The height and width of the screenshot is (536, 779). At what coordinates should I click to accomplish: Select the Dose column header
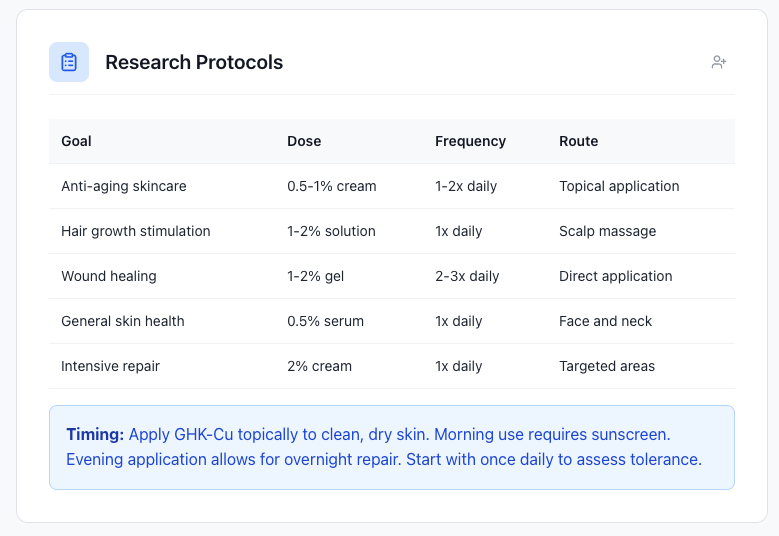(304, 141)
